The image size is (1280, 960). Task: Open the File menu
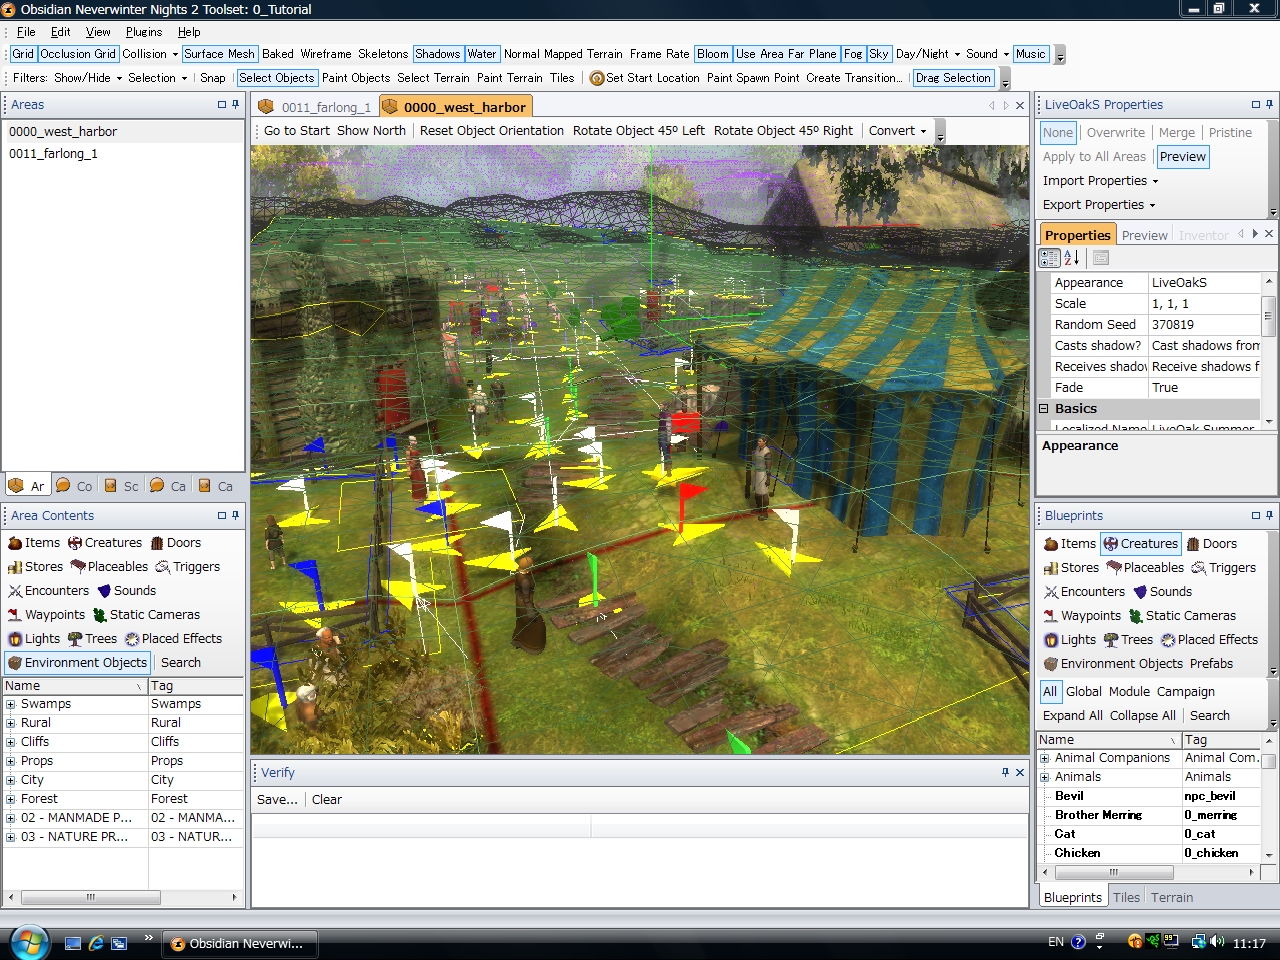pyautogui.click(x=26, y=32)
